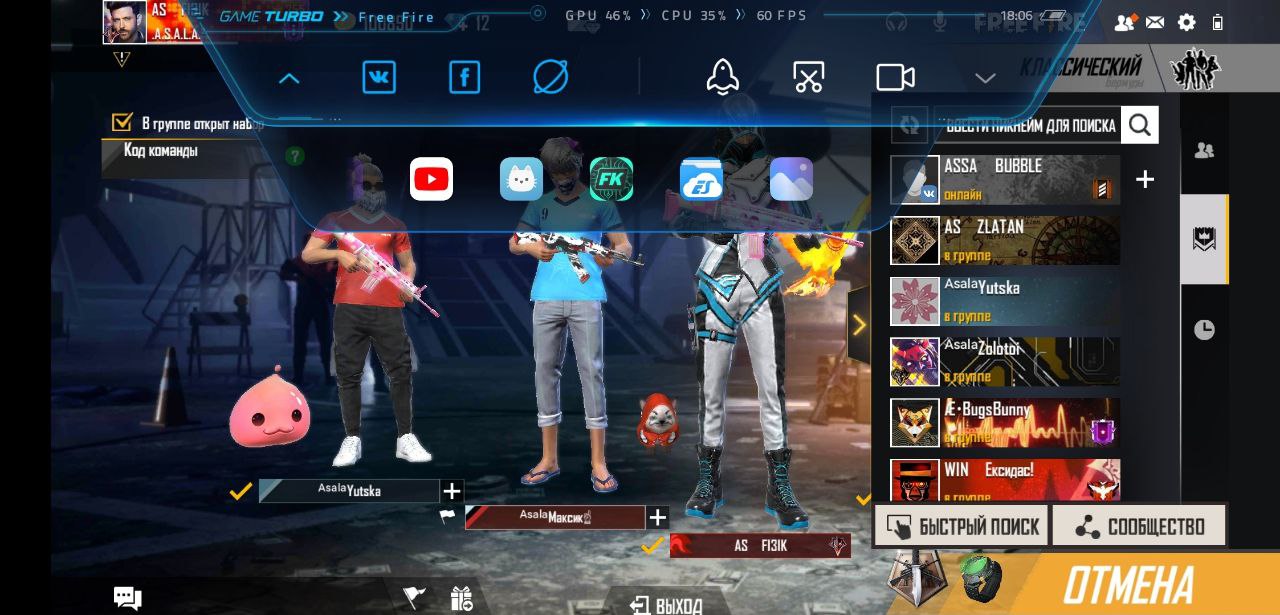Open the lobby chat icon
This screenshot has height=615, width=1280.
[127, 598]
